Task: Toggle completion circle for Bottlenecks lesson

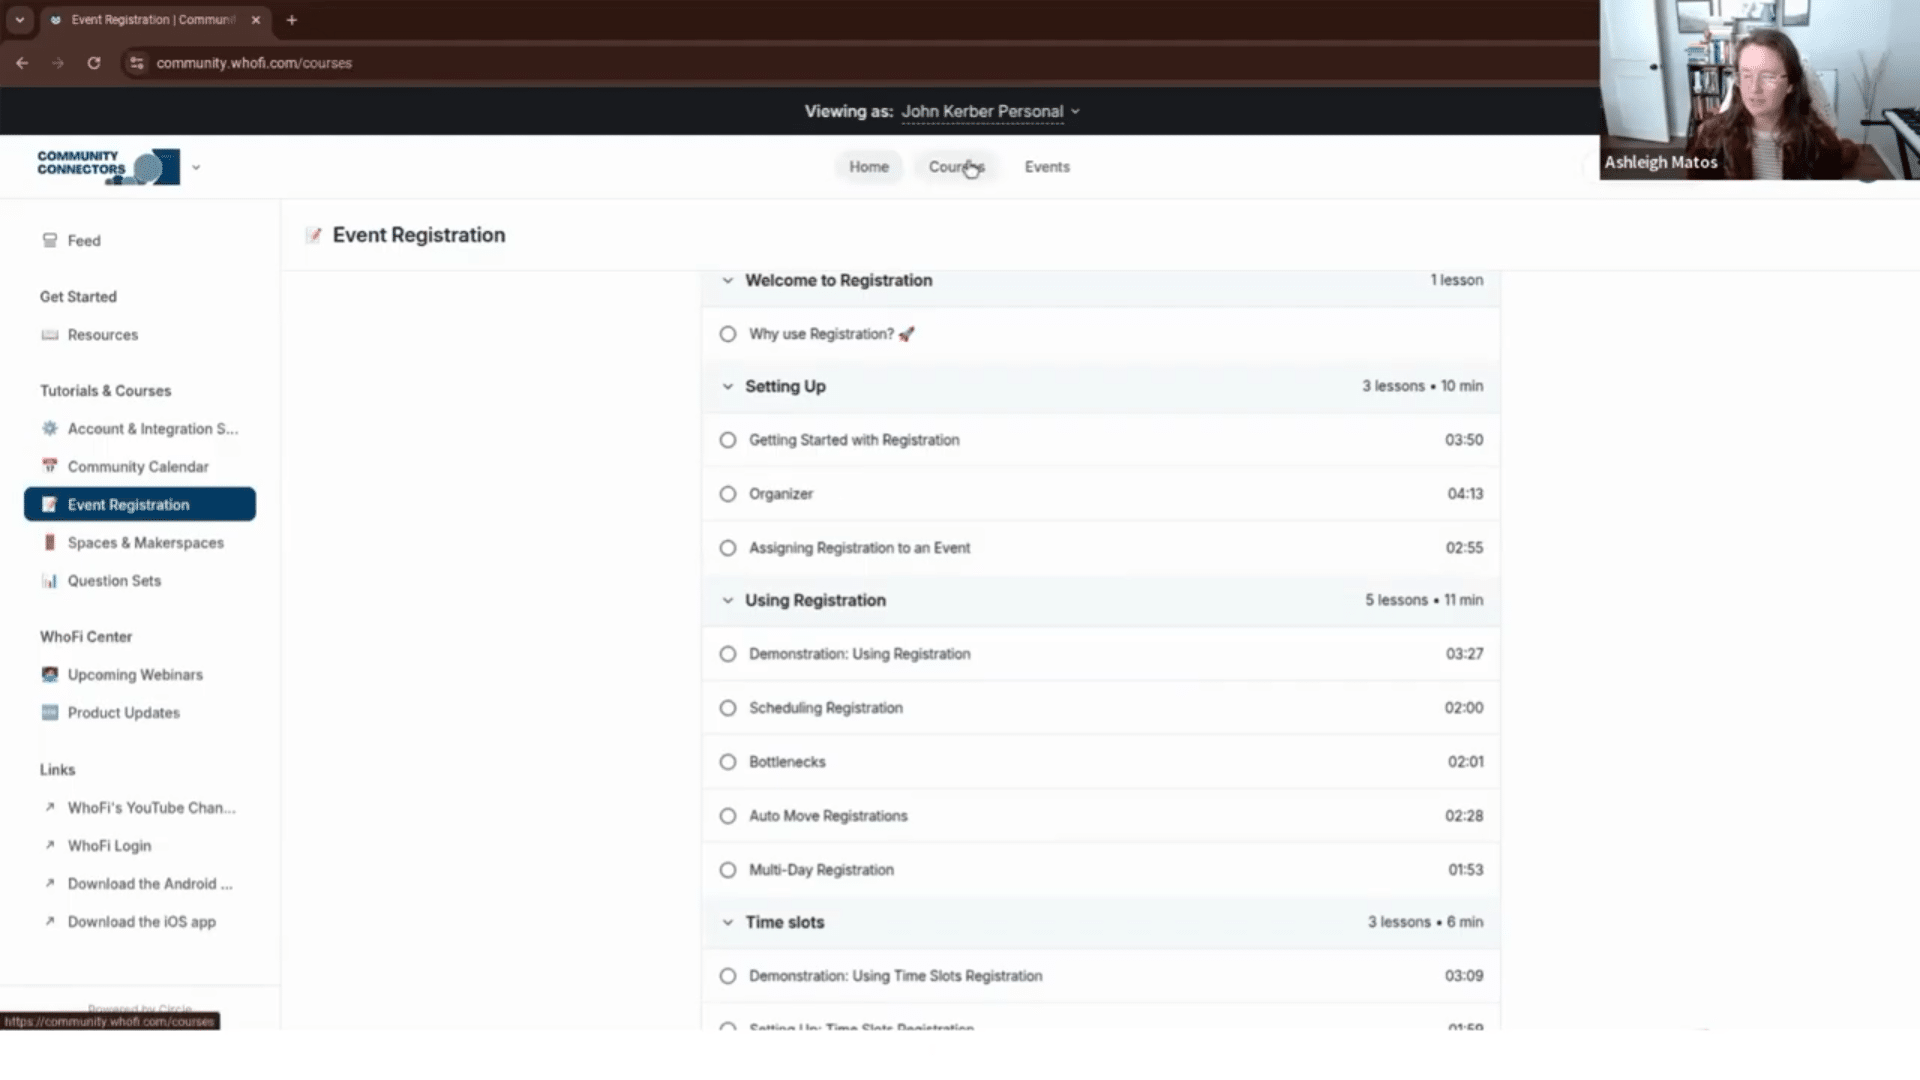Action: pos(728,762)
